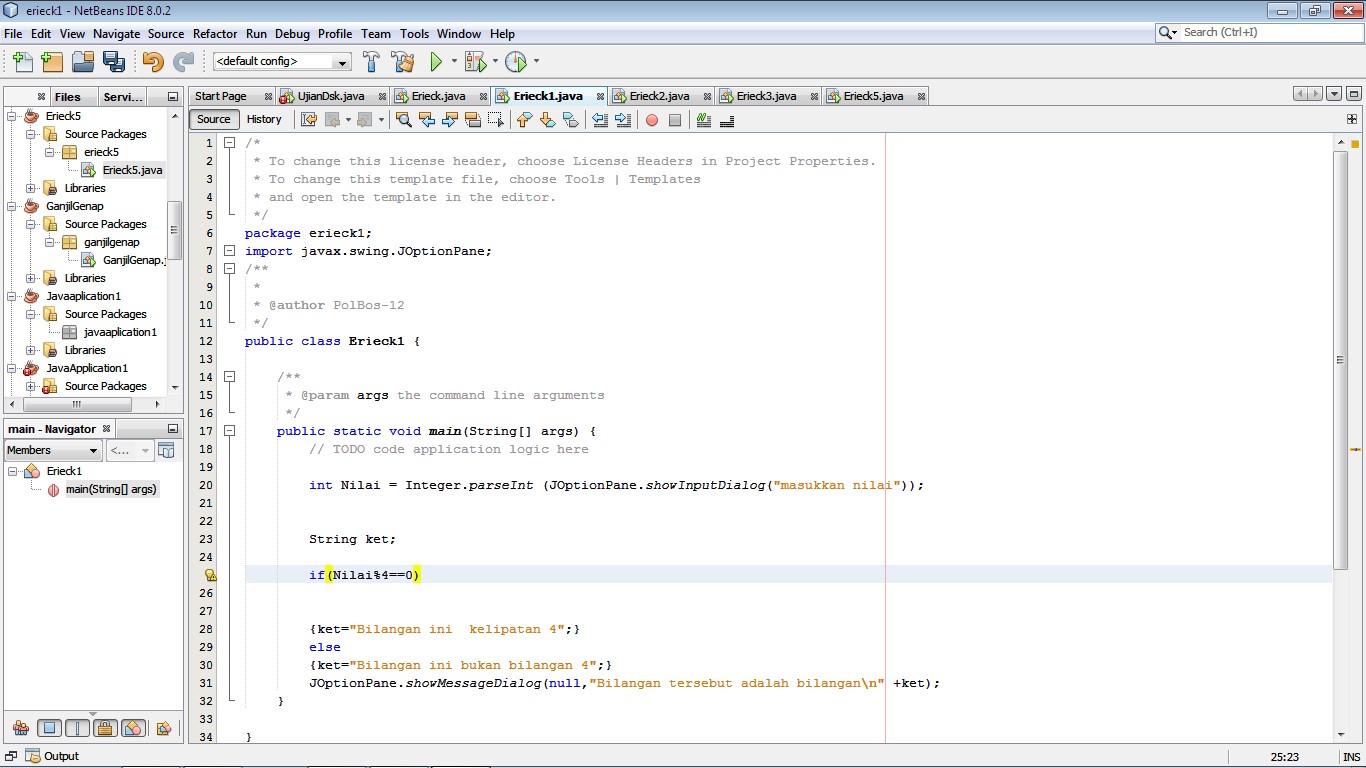Start macro recording with the red circle icon

pos(650,119)
